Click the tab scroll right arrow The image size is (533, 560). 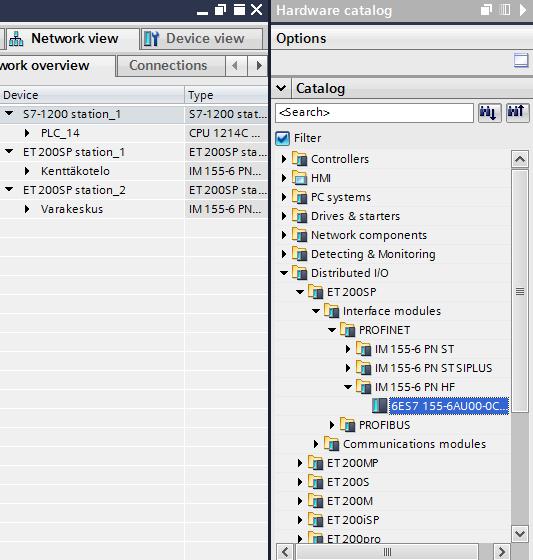click(x=259, y=66)
